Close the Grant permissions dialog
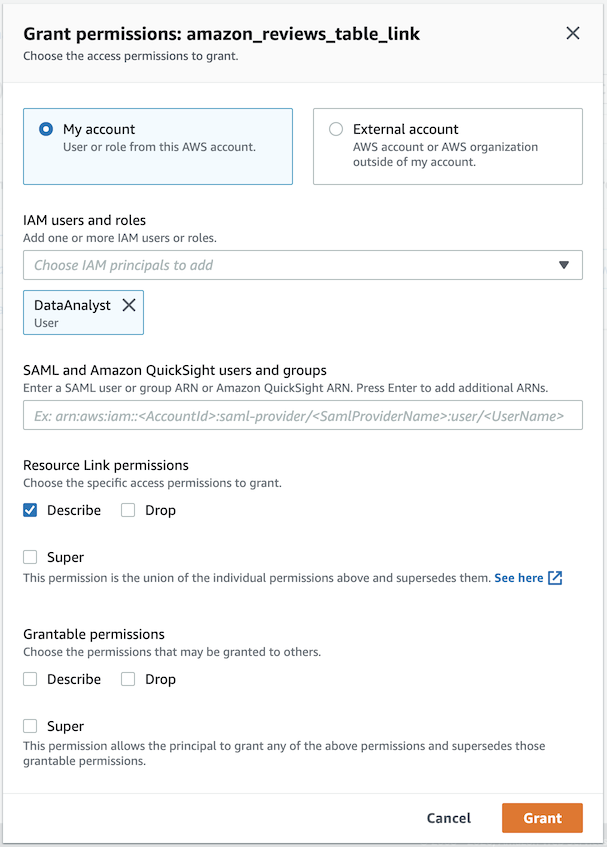The image size is (607, 847). (x=573, y=33)
